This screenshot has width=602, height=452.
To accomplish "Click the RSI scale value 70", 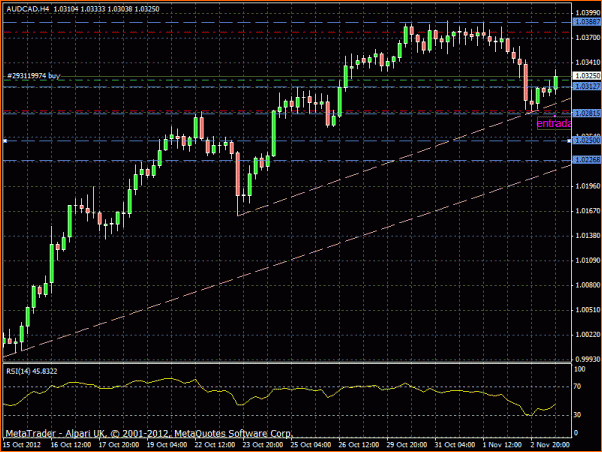I will 577,386.
